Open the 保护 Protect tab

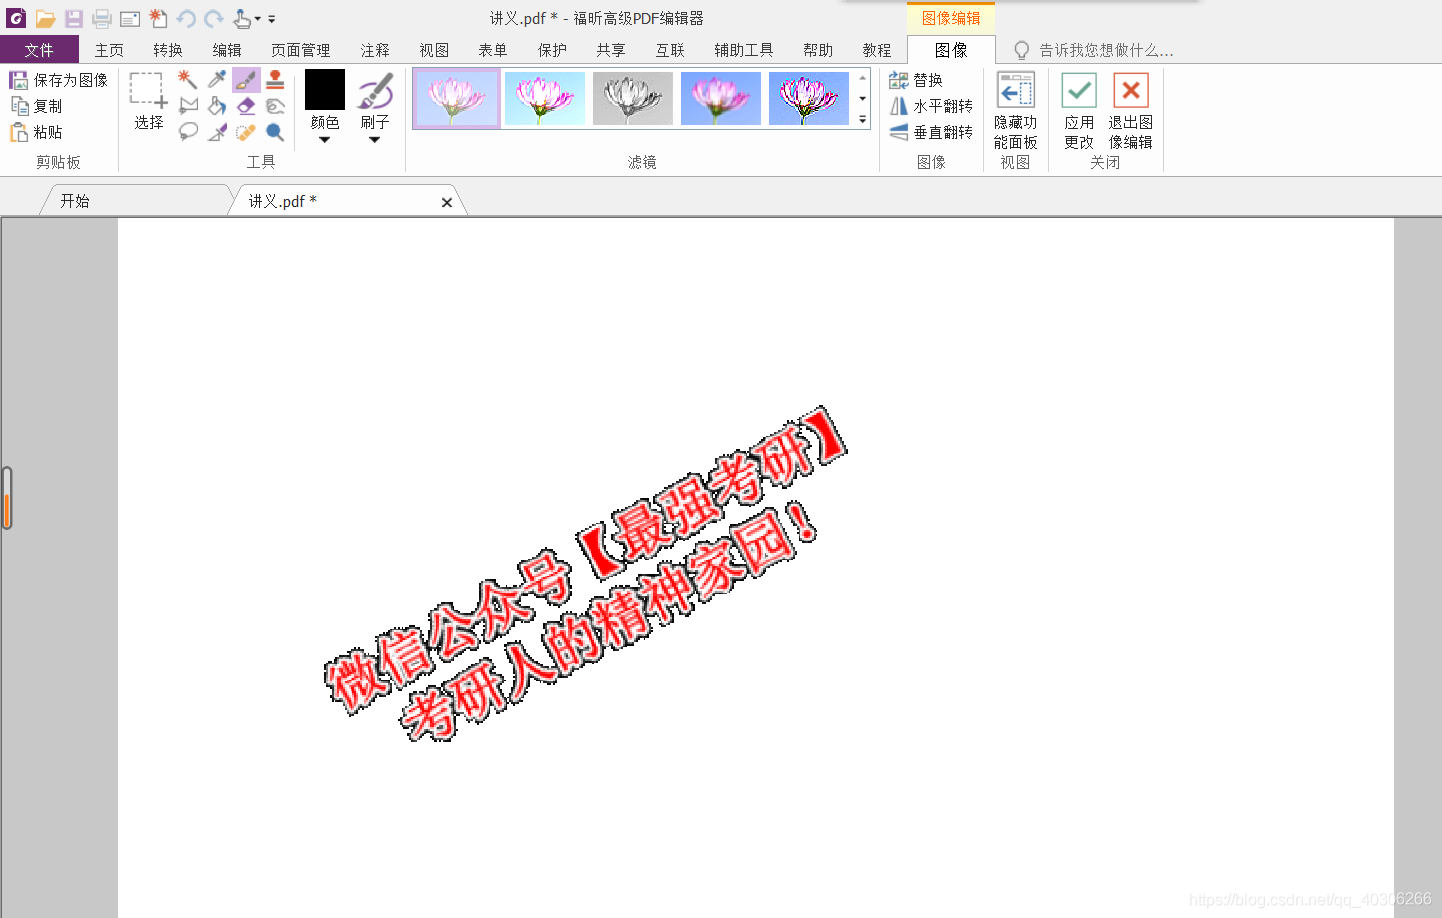tap(552, 50)
